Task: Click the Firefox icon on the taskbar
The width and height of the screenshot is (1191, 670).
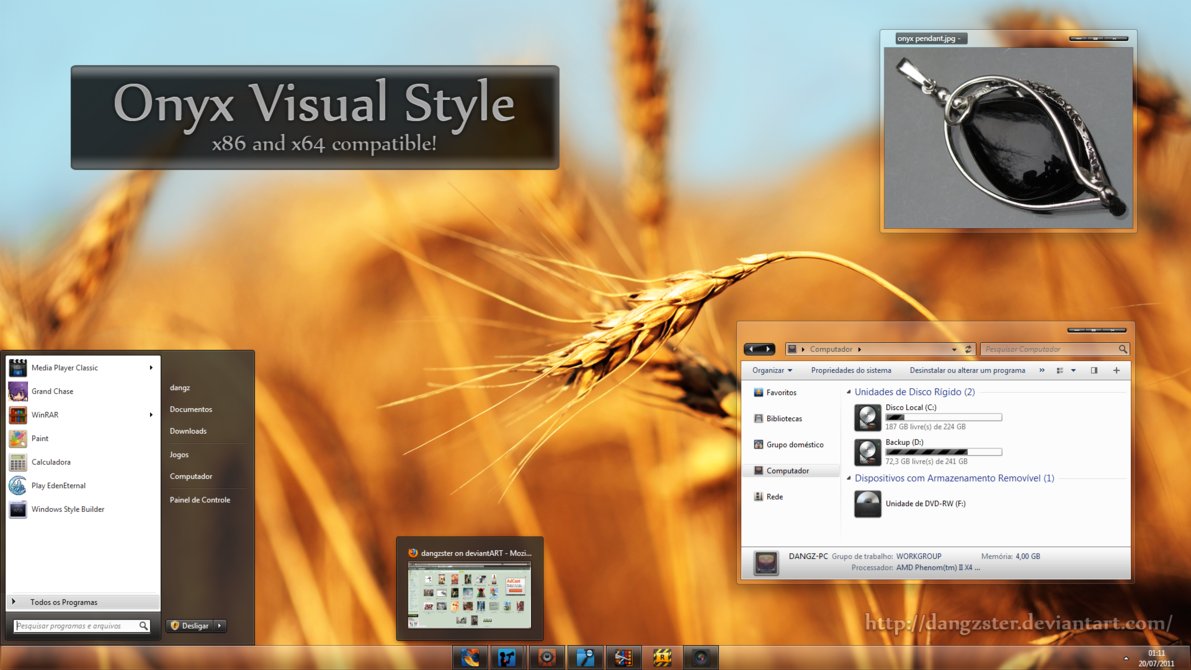Action: (468, 657)
